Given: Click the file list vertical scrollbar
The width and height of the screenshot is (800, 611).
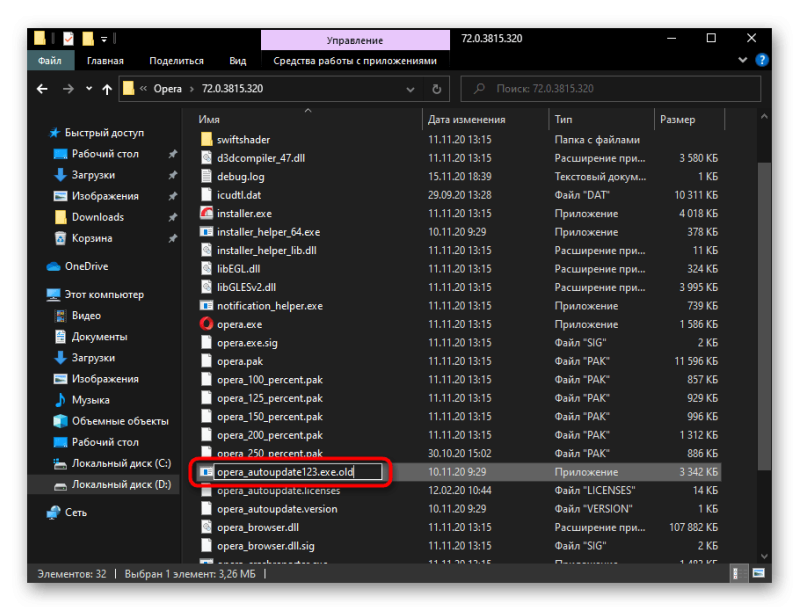Looking at the screenshot, I should point(764,316).
